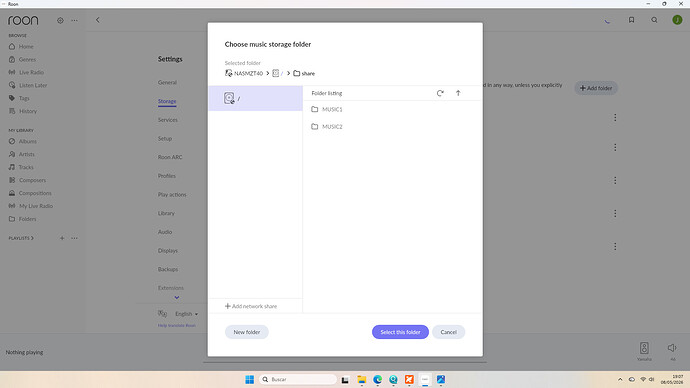Open Microsoft Edge from taskbar
This screenshot has width=690, height=388.
(378, 379)
